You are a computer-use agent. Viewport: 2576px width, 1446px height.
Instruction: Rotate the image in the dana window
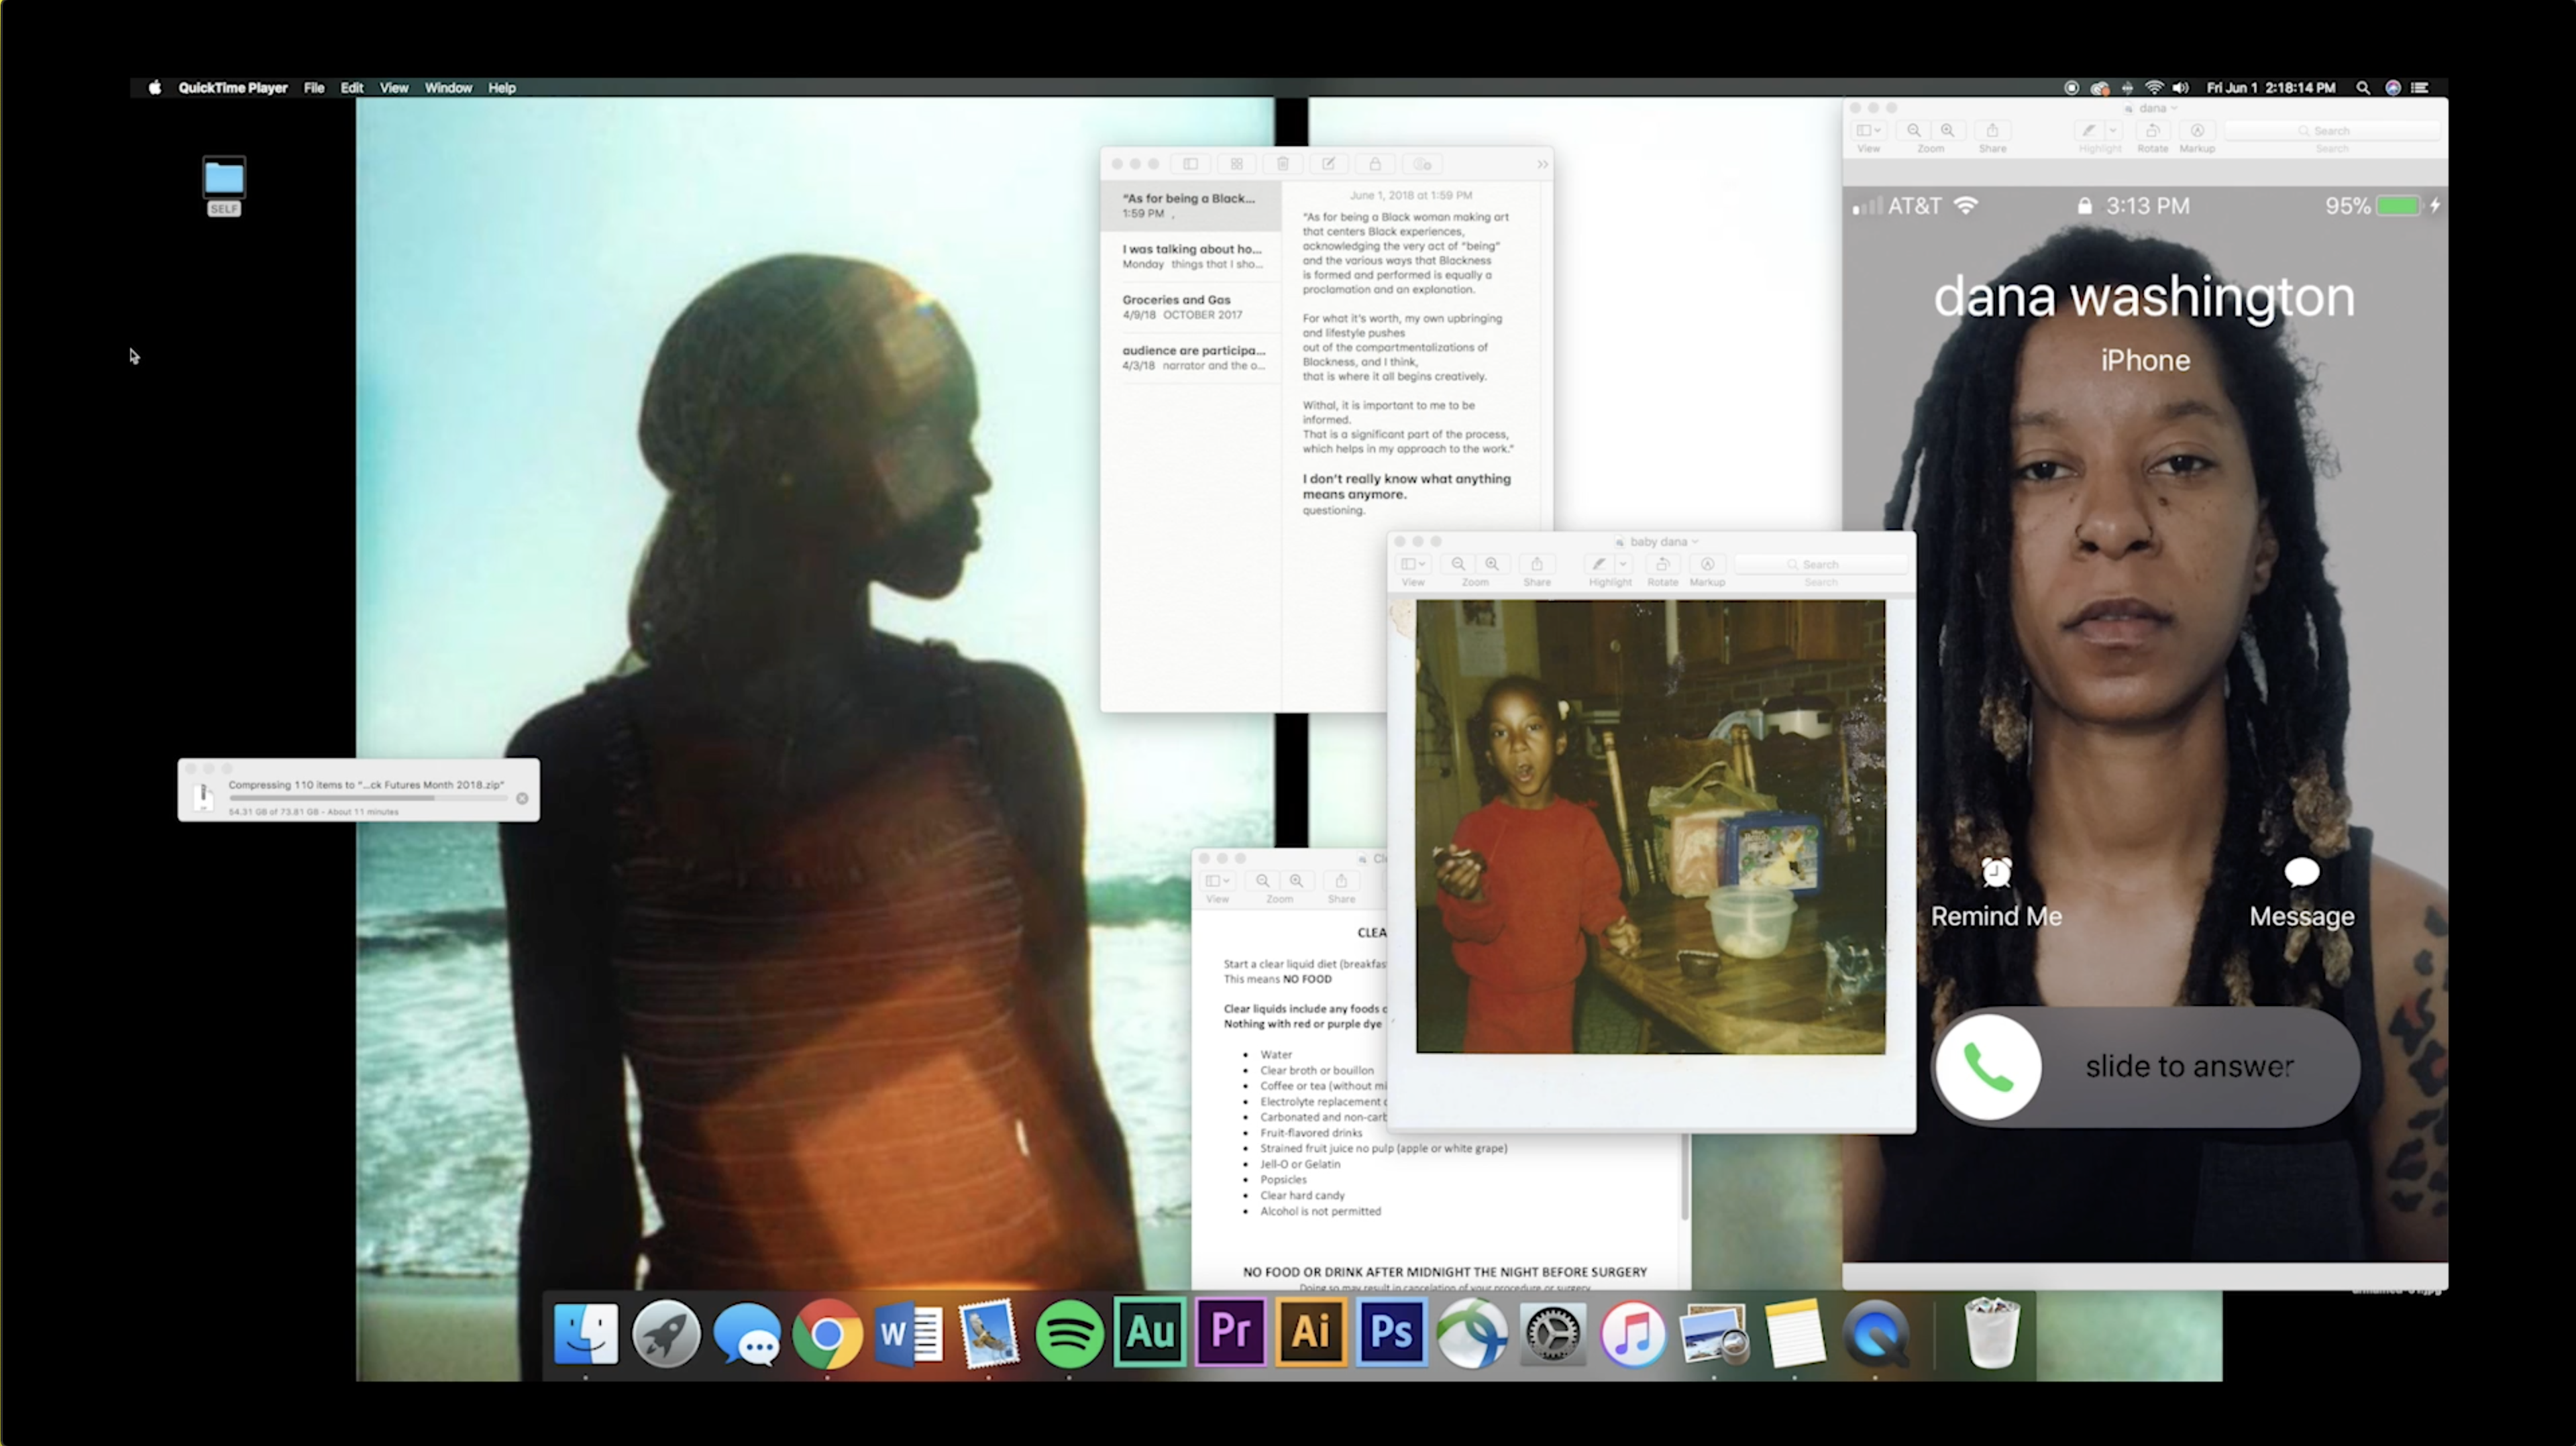coord(2152,131)
